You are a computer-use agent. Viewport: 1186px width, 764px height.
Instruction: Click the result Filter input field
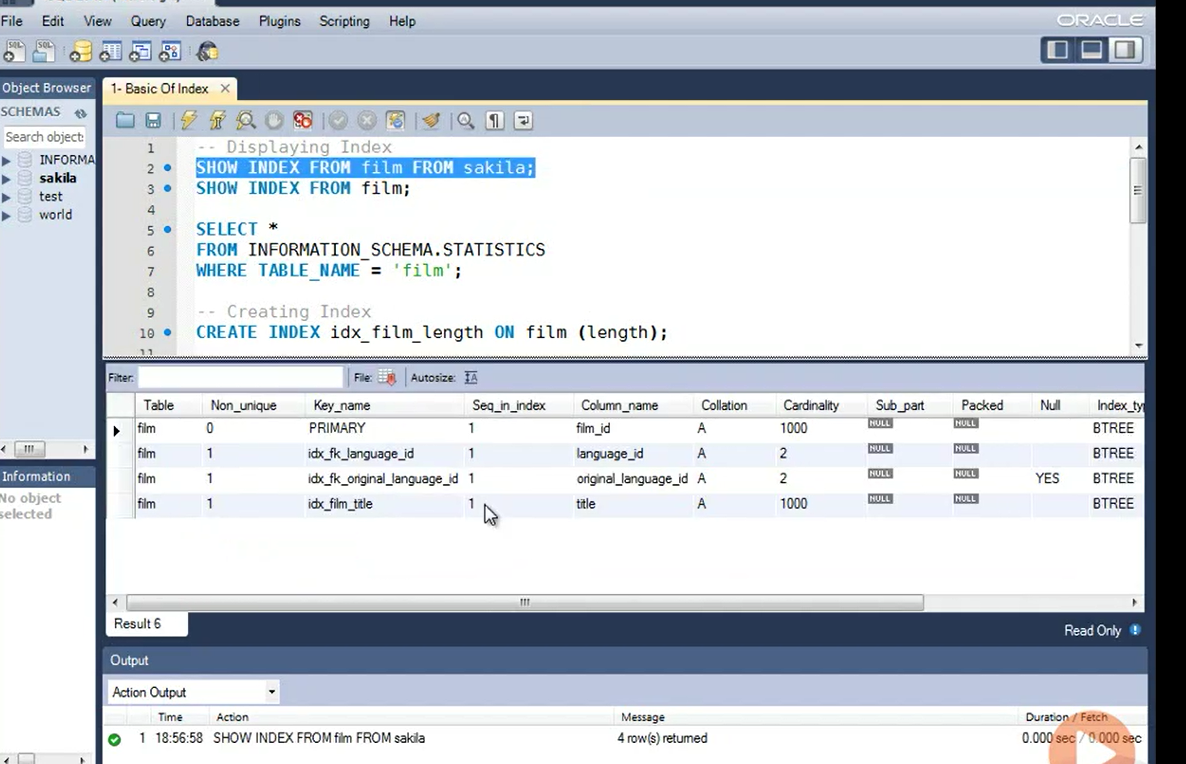pos(240,378)
